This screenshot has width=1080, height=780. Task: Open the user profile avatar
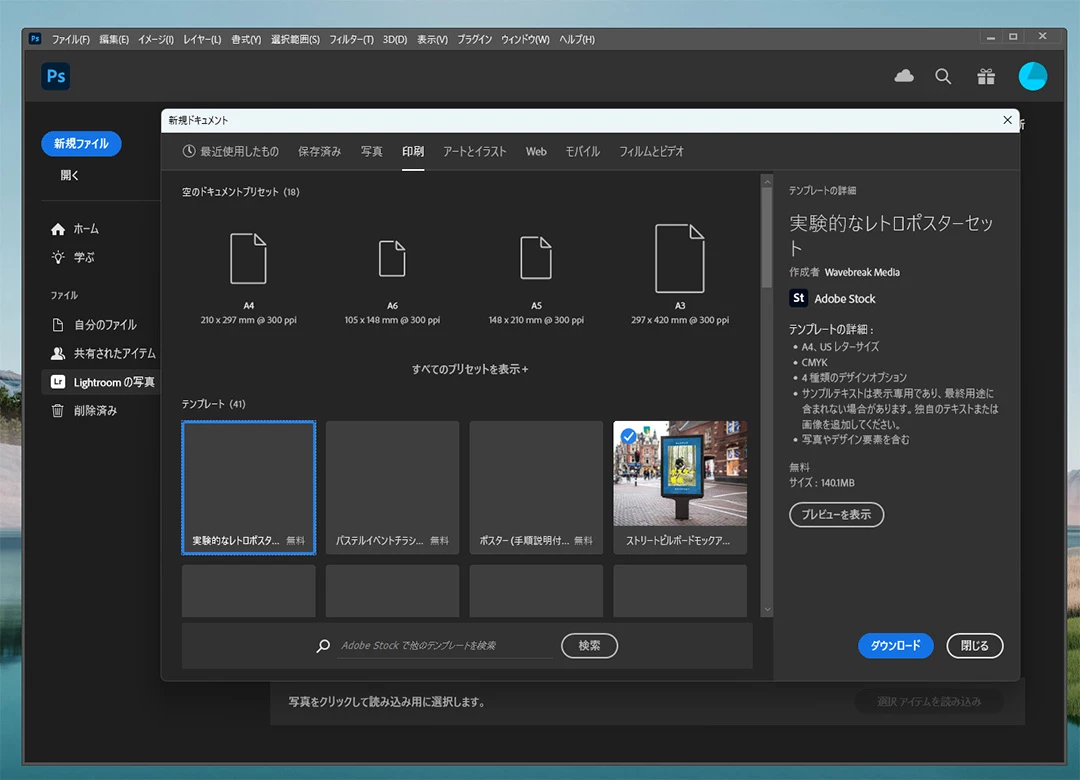pyautogui.click(x=1032, y=76)
